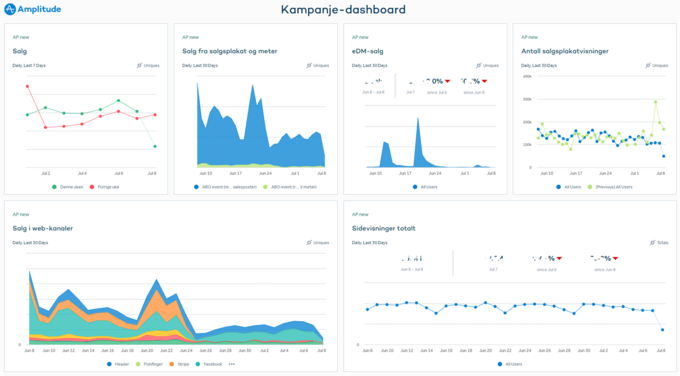Toggle the Denne uken legend series

[68, 187]
